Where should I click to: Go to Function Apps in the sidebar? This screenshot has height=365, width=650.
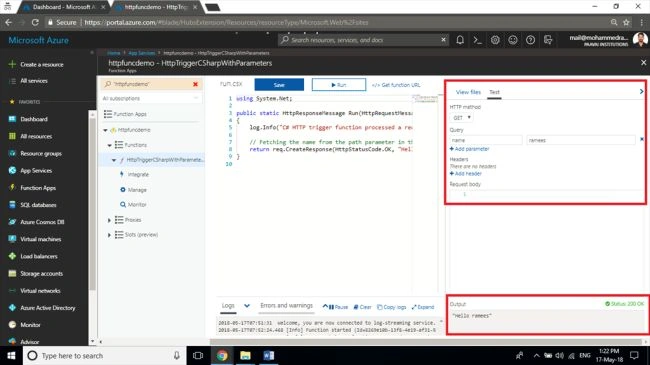38,188
